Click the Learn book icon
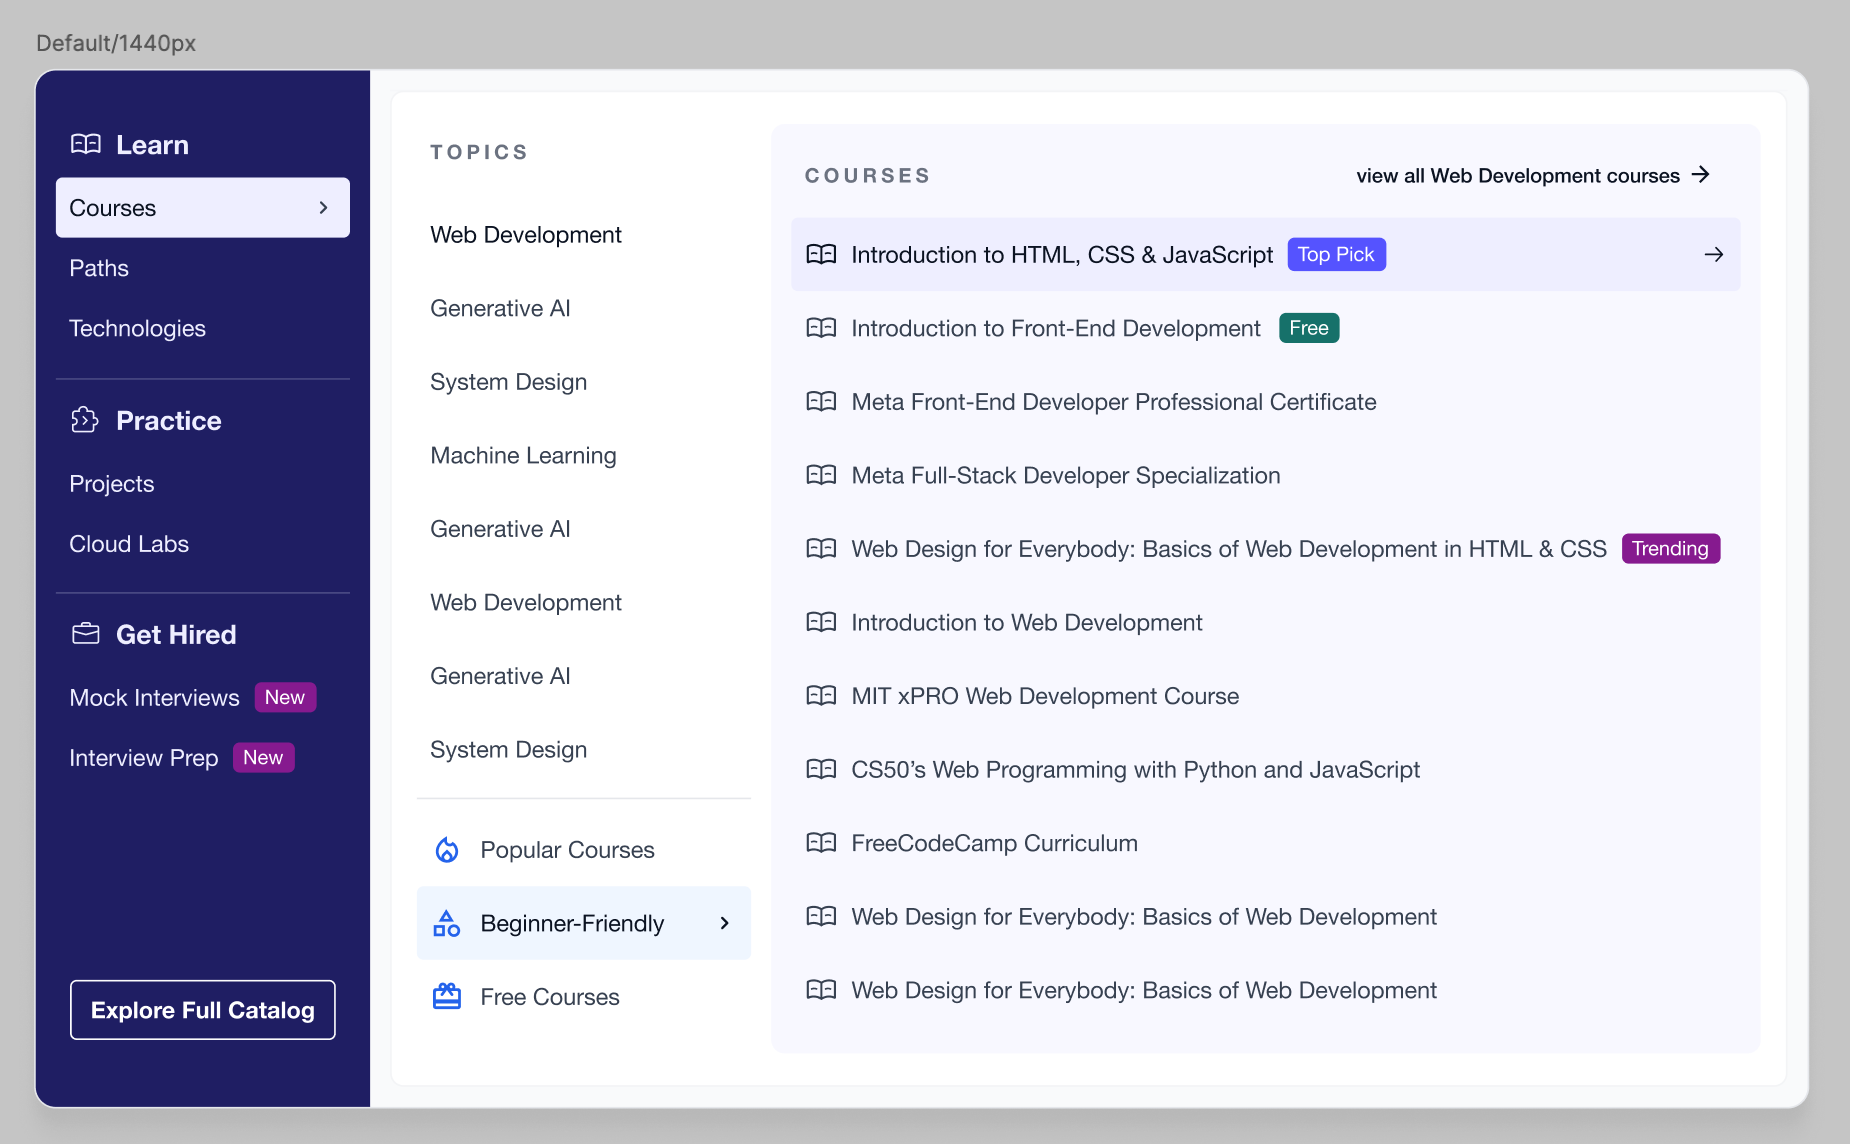Image resolution: width=1850 pixels, height=1144 pixels. coord(86,144)
